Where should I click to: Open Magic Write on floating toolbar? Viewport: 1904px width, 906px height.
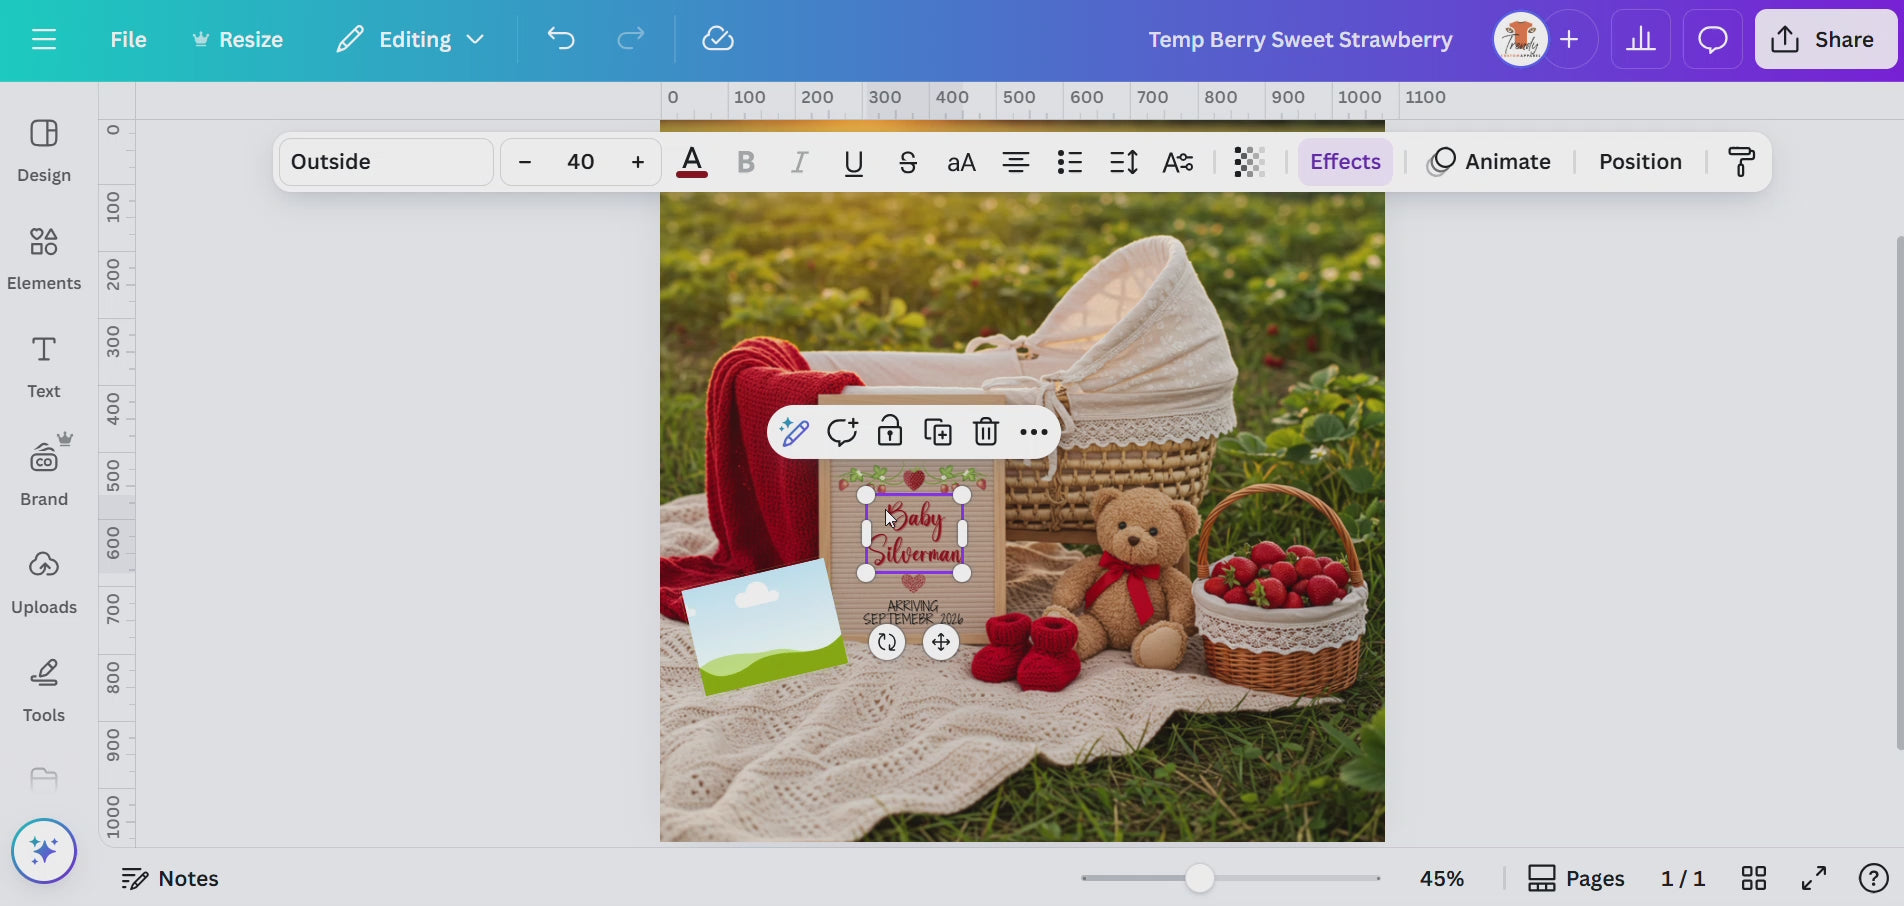[x=794, y=432]
